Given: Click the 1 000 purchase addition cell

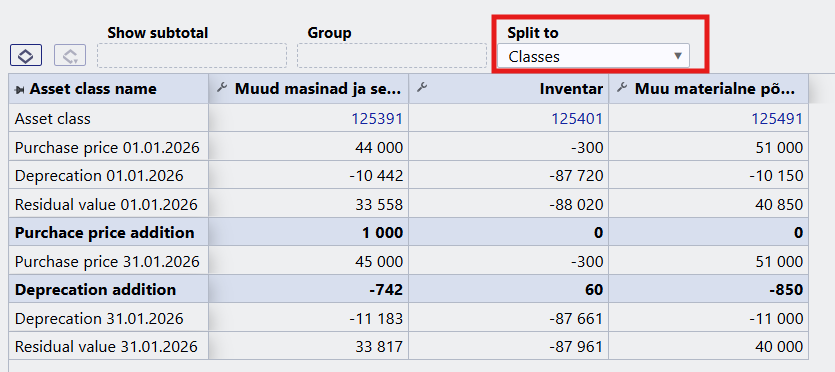Looking at the screenshot, I should click(309, 233).
